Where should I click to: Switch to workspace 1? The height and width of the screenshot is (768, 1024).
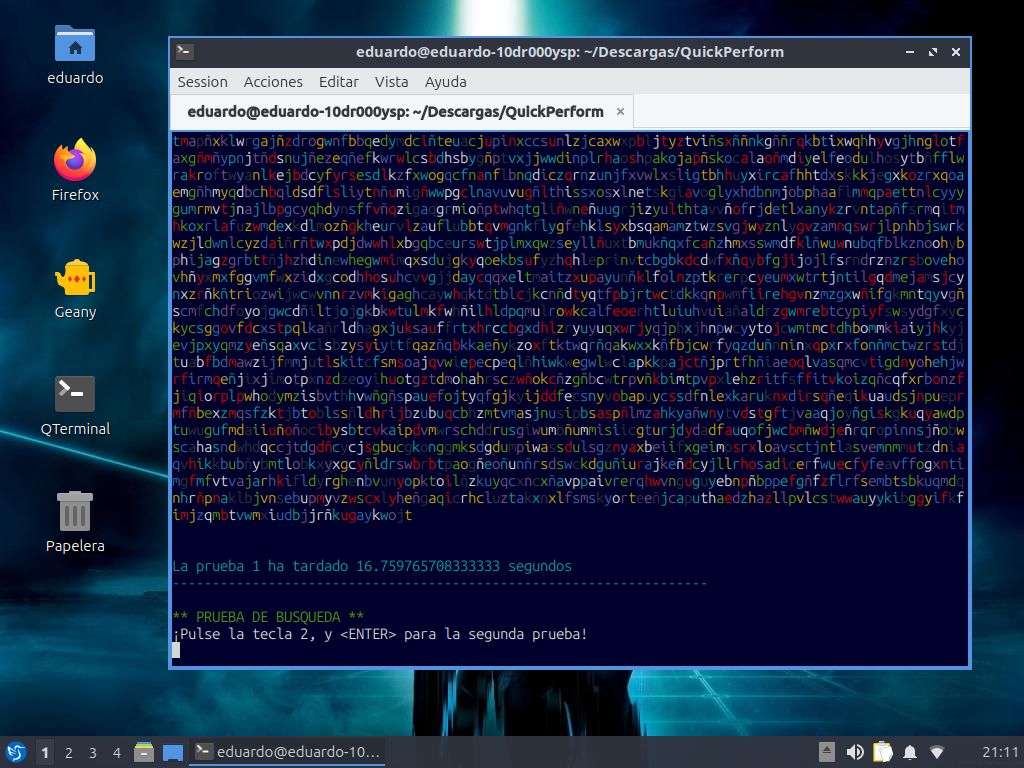point(44,752)
